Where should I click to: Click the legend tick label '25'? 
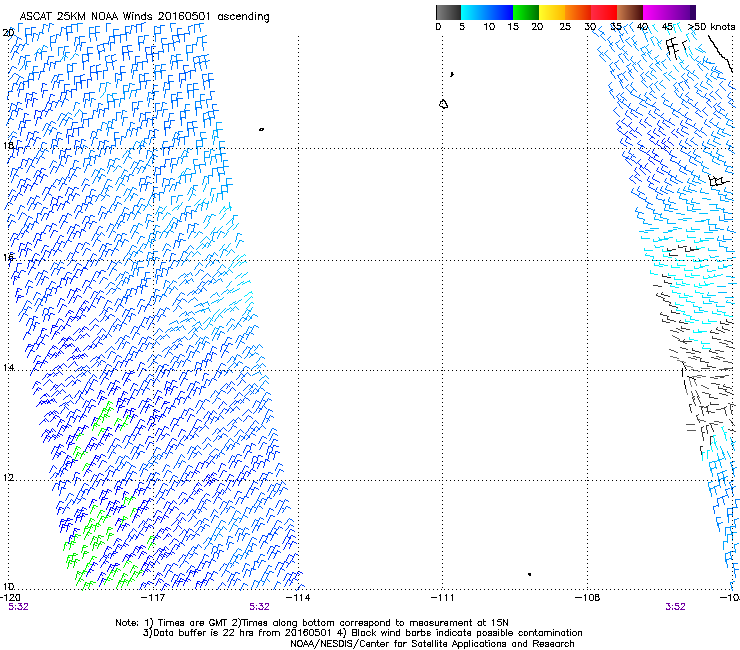tap(565, 27)
